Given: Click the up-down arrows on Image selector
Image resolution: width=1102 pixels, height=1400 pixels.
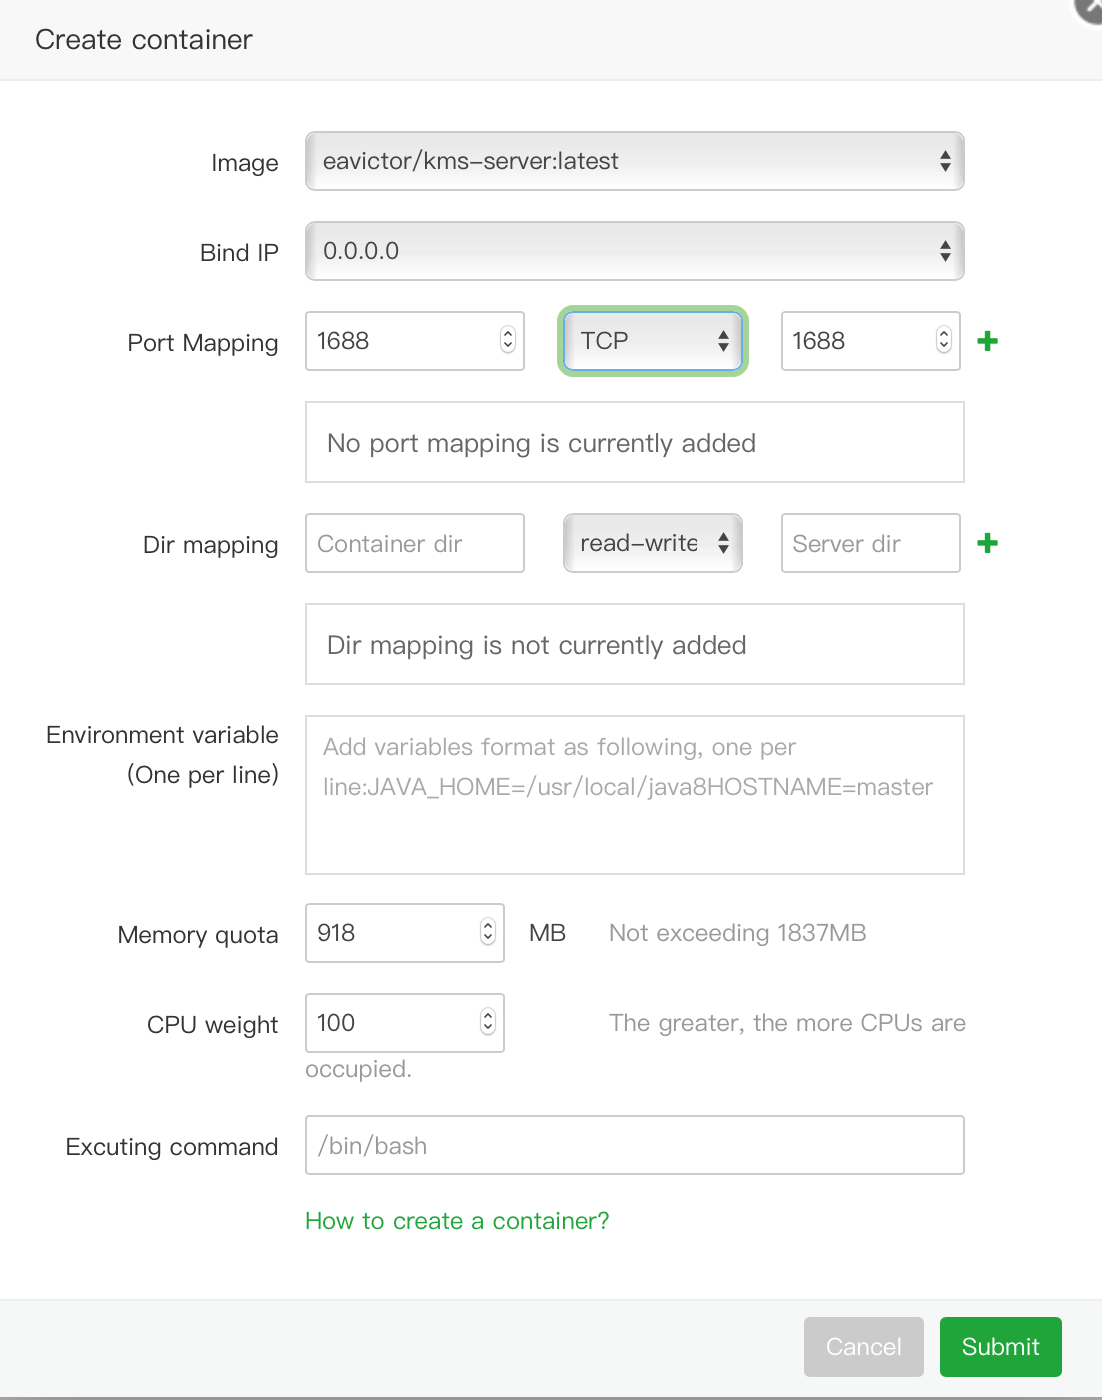Looking at the screenshot, I should (944, 160).
